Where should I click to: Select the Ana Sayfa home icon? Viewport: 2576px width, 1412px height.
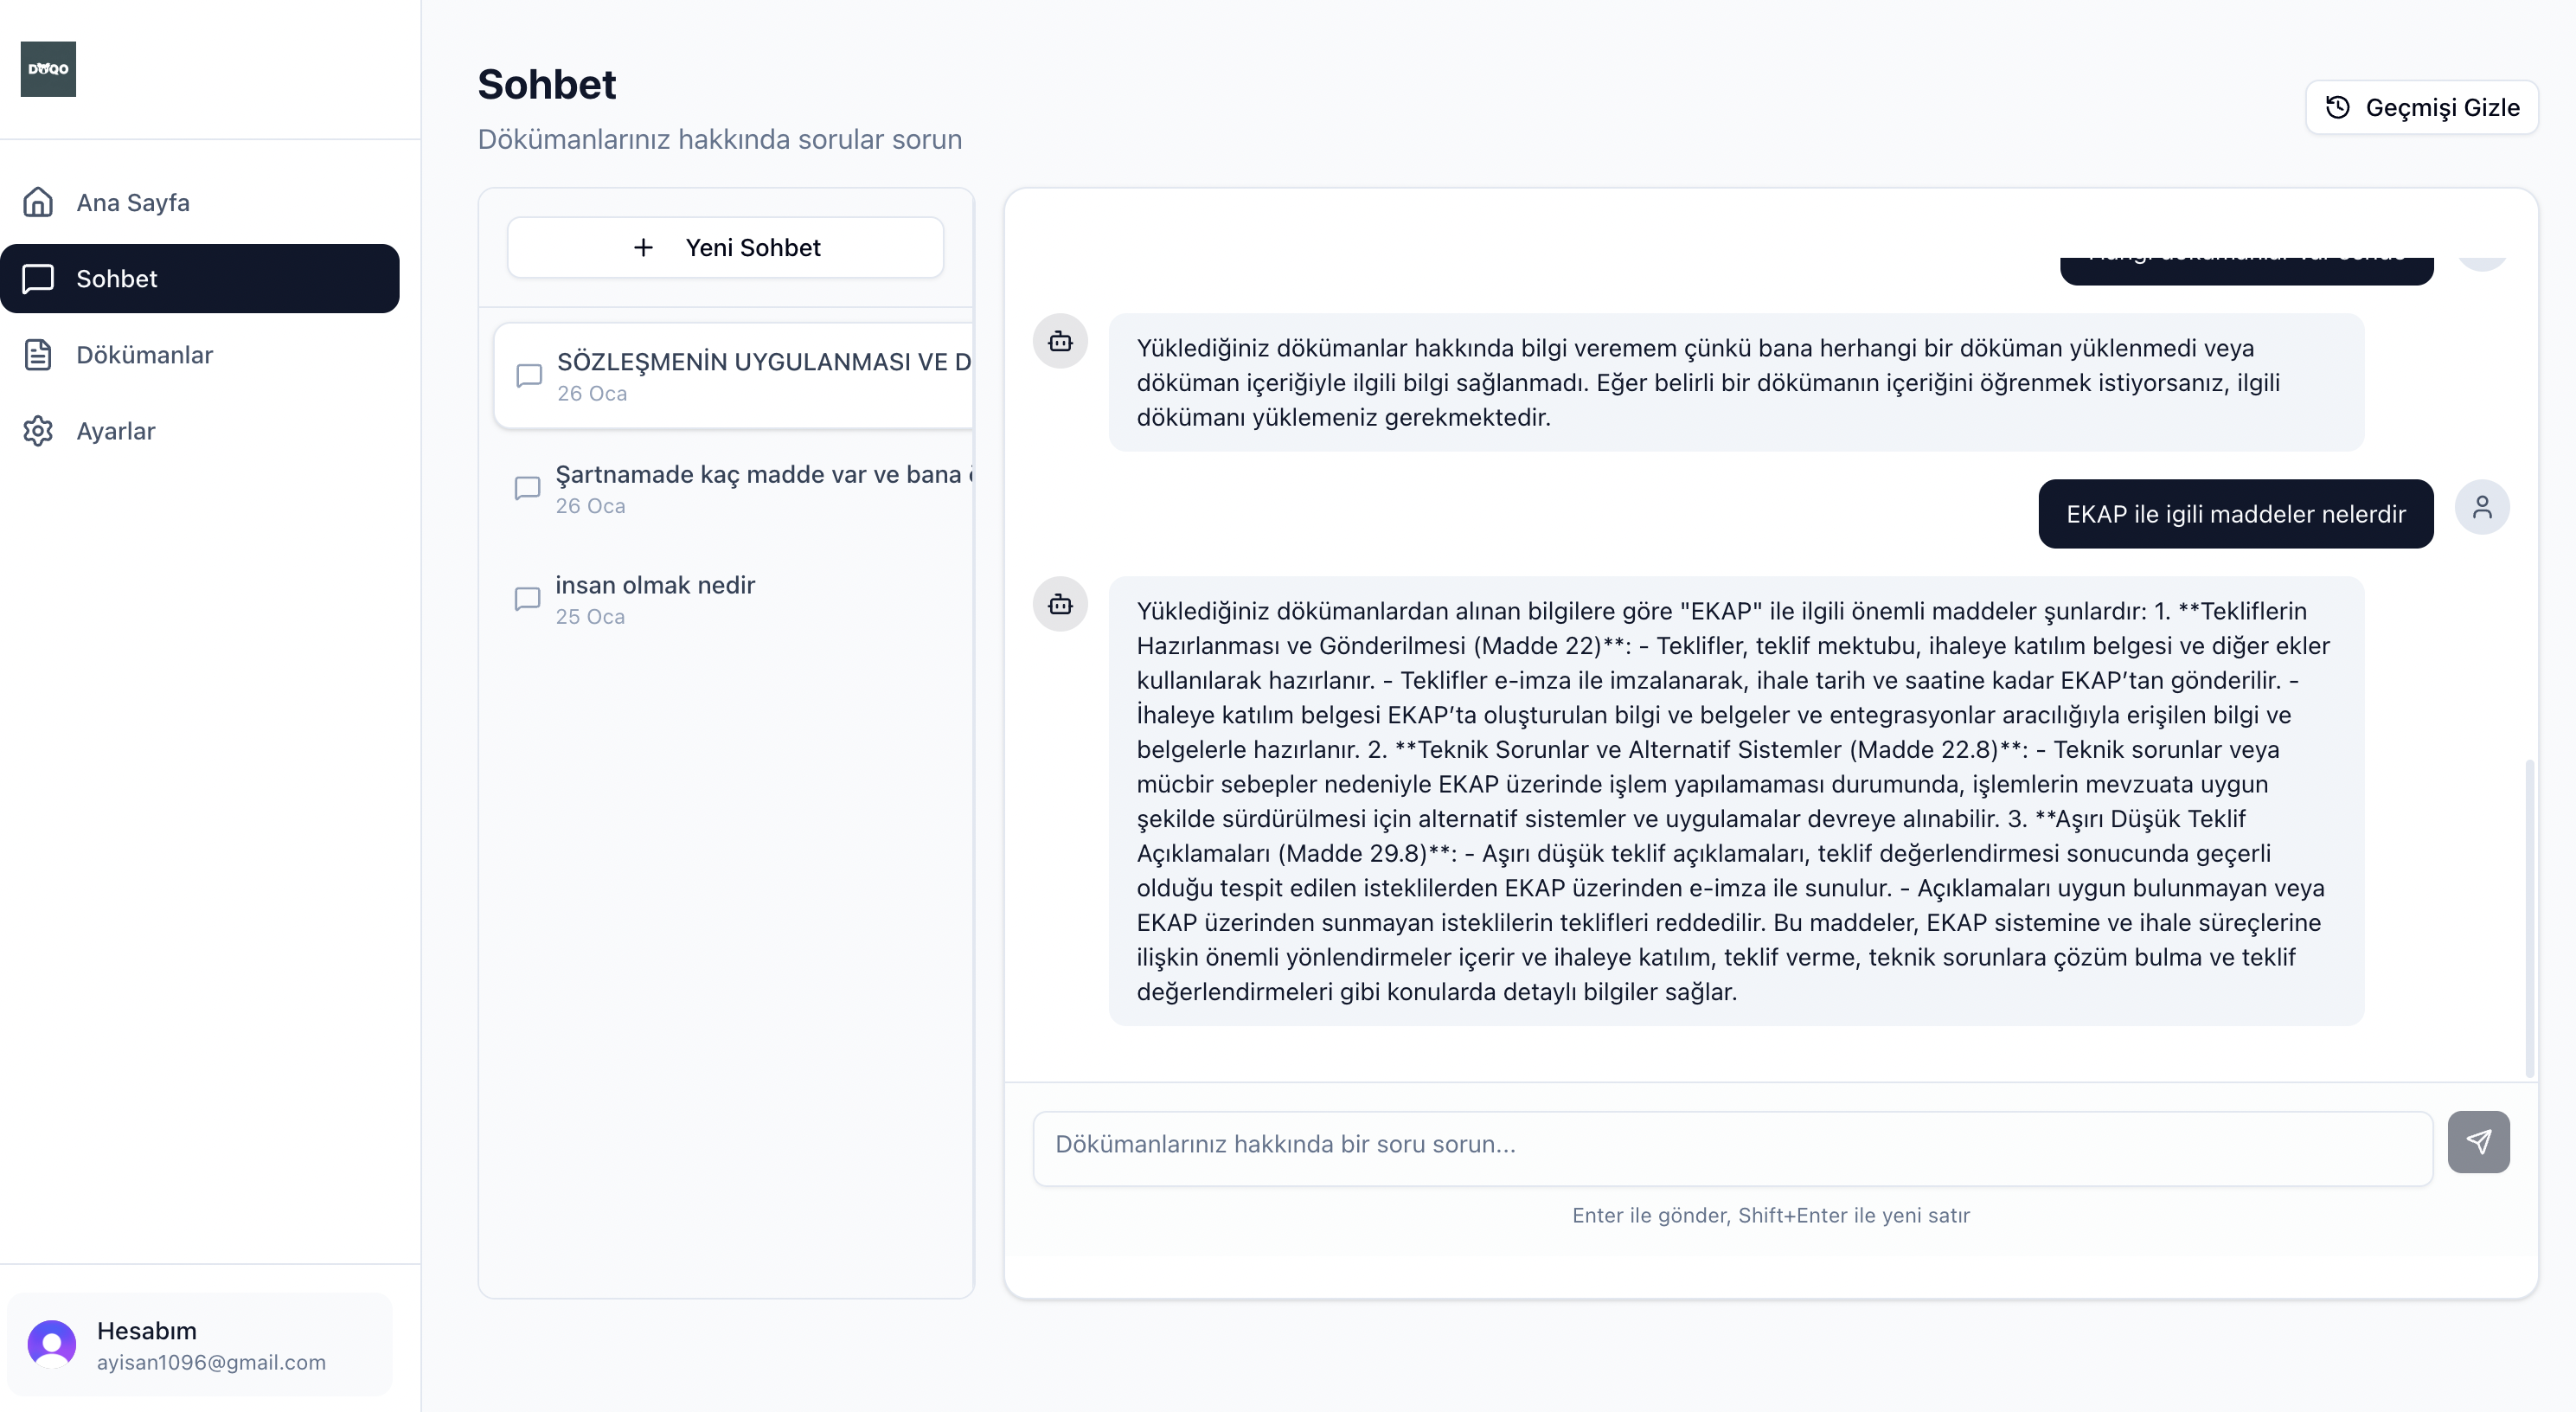point(38,201)
